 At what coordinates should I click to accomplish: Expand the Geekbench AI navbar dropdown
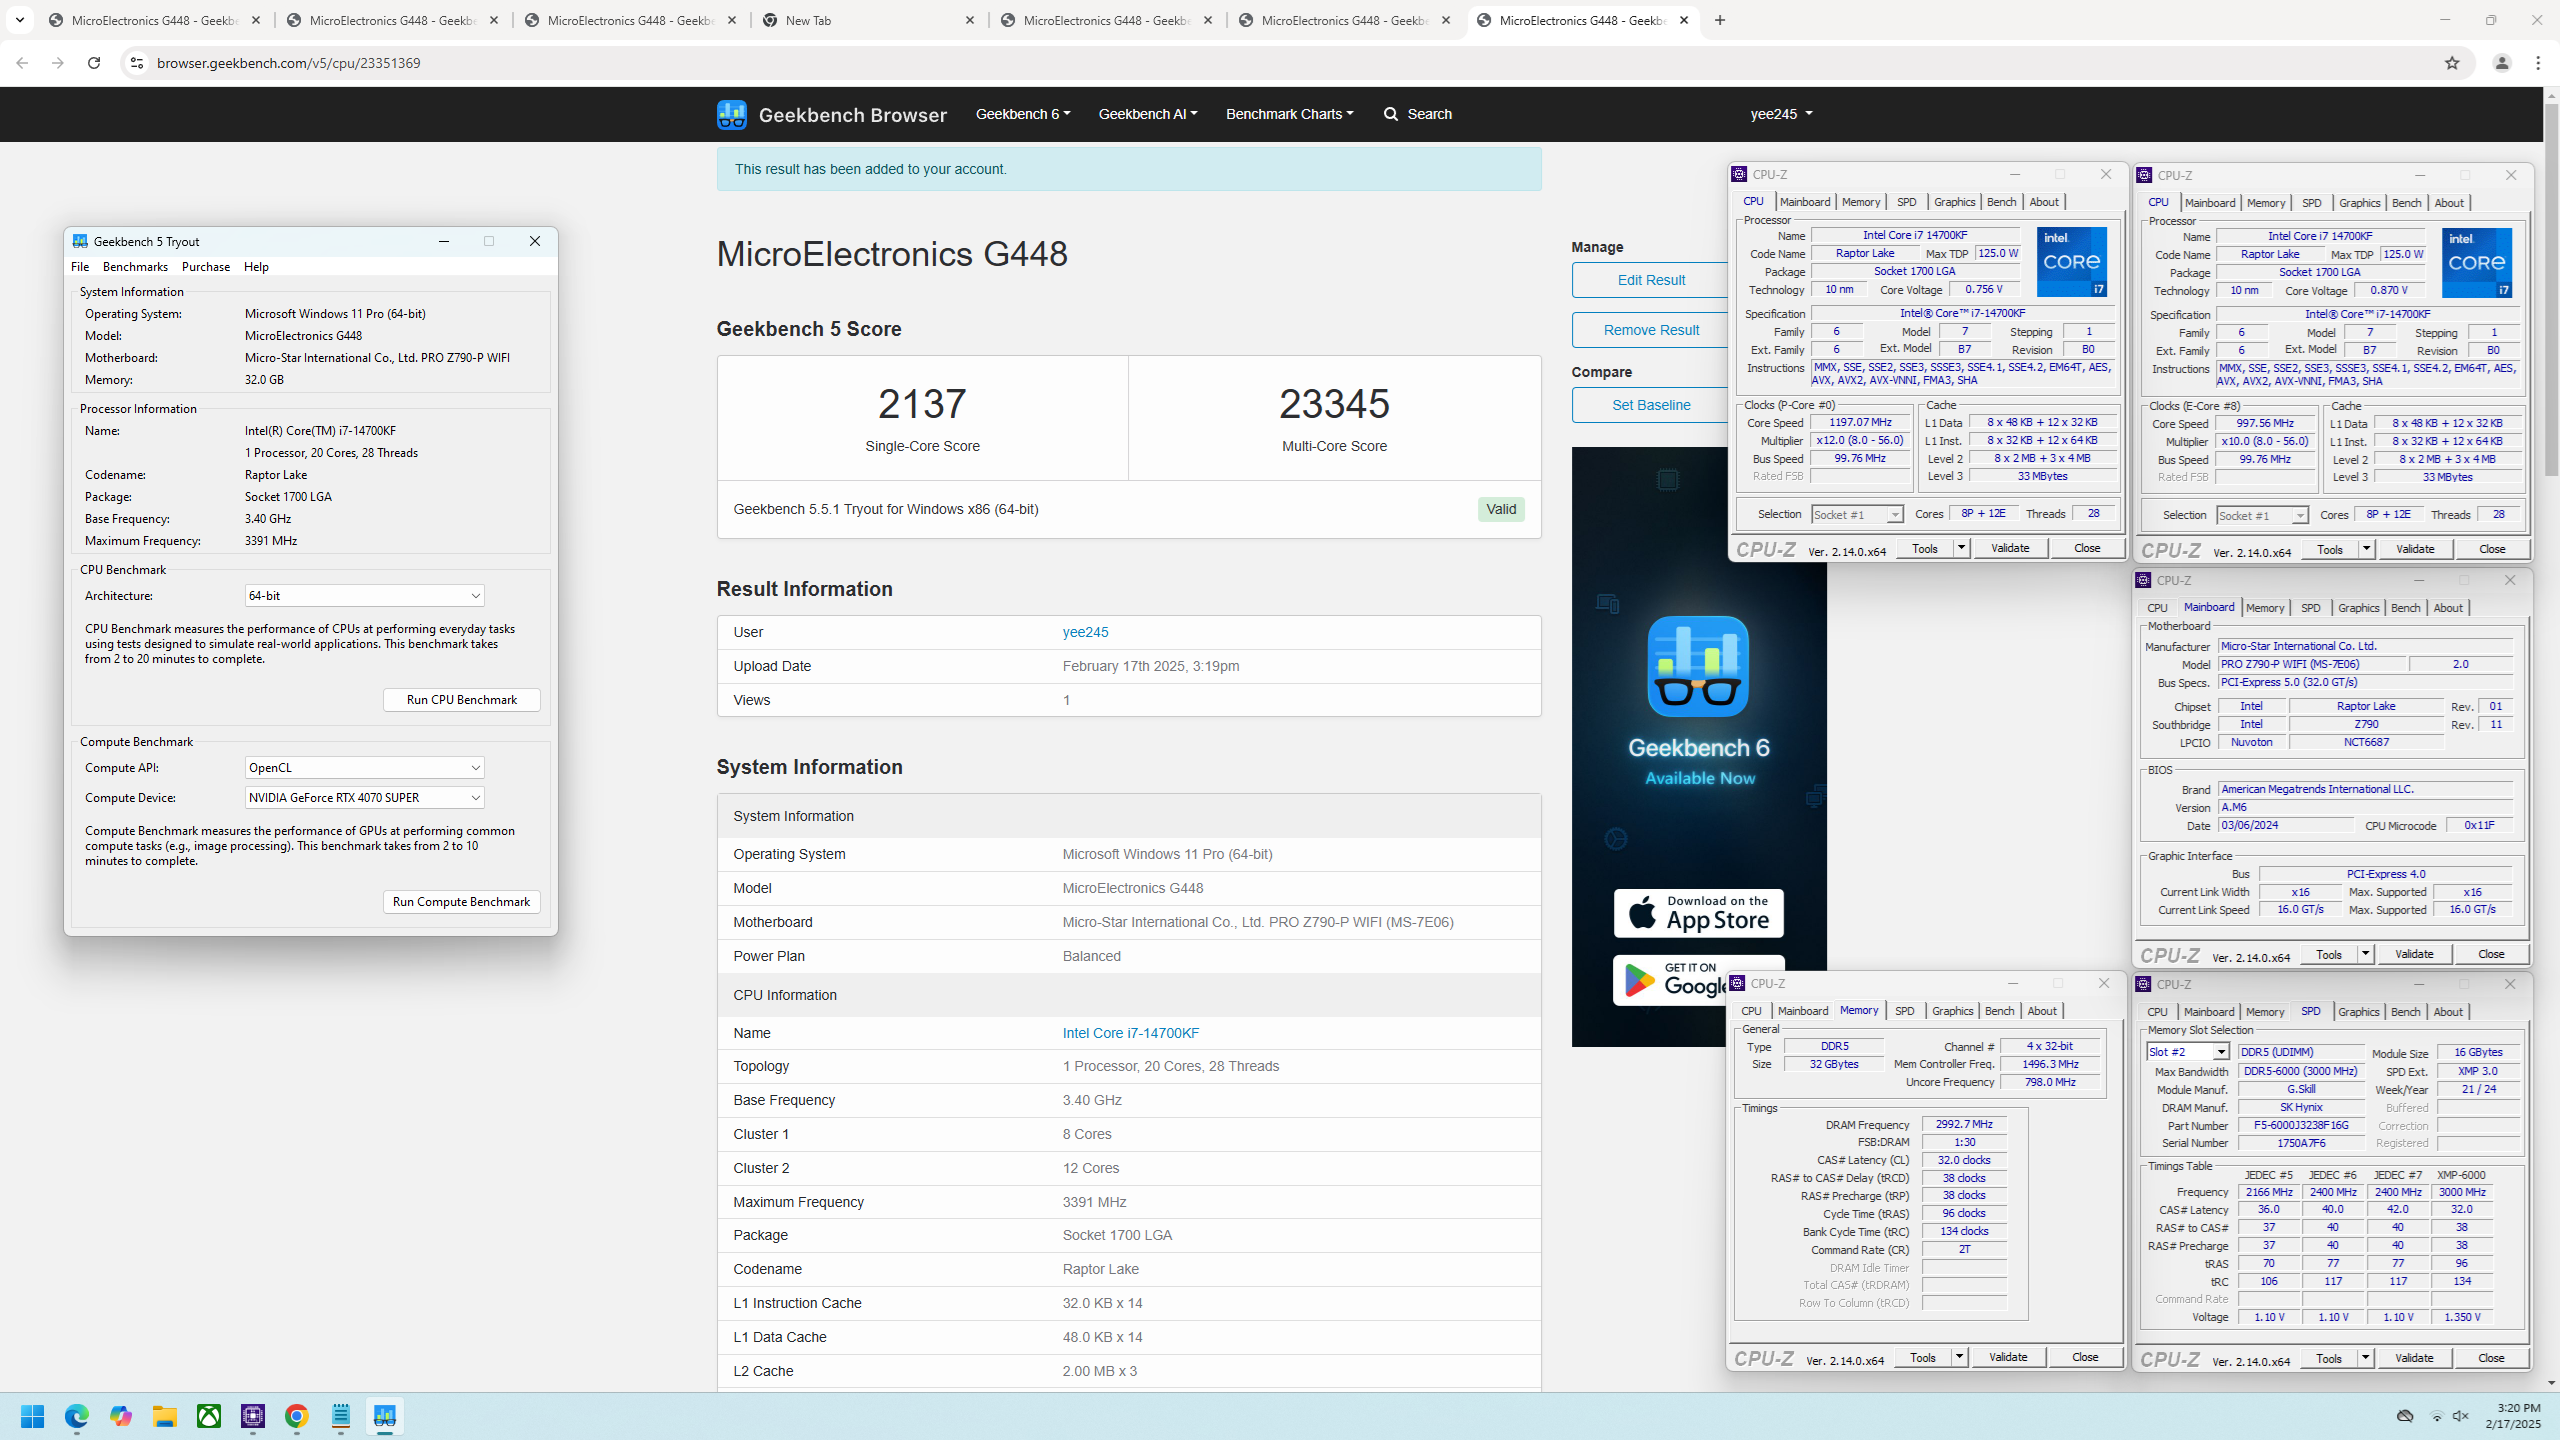[1148, 114]
